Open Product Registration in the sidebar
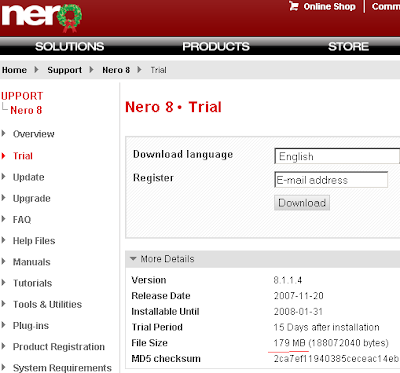This screenshot has height=373, width=400. pos(59,347)
